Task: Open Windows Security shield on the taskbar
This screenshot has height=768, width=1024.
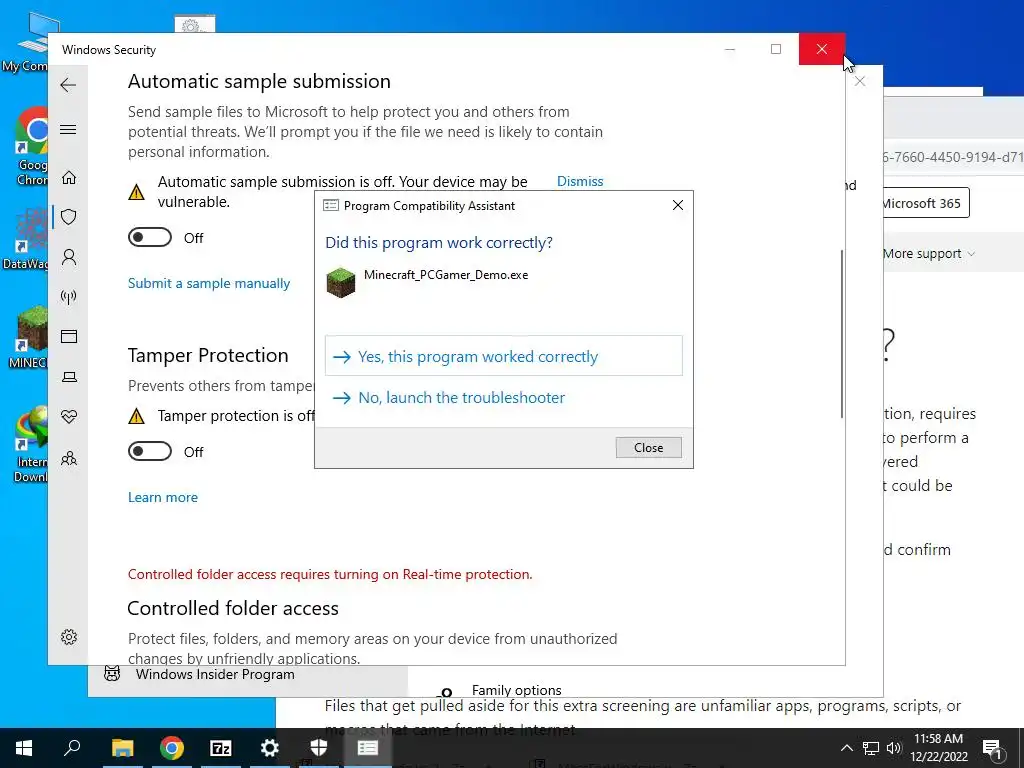Action: pyautogui.click(x=318, y=748)
